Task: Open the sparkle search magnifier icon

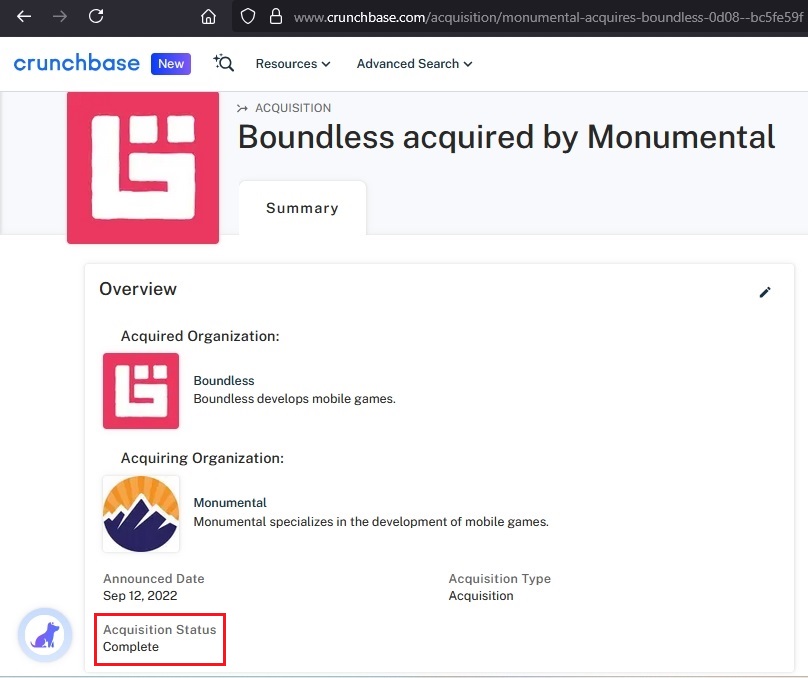Action: [224, 63]
